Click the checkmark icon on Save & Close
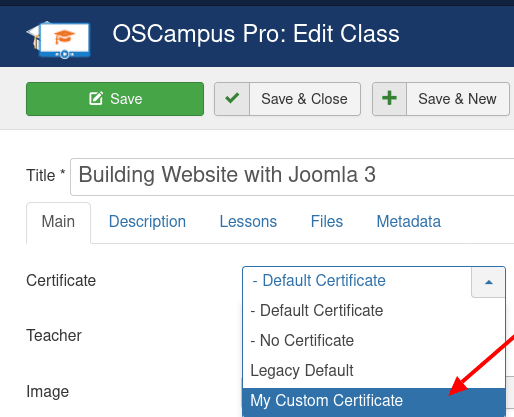Viewport: 514px width, 417px height. [232, 99]
